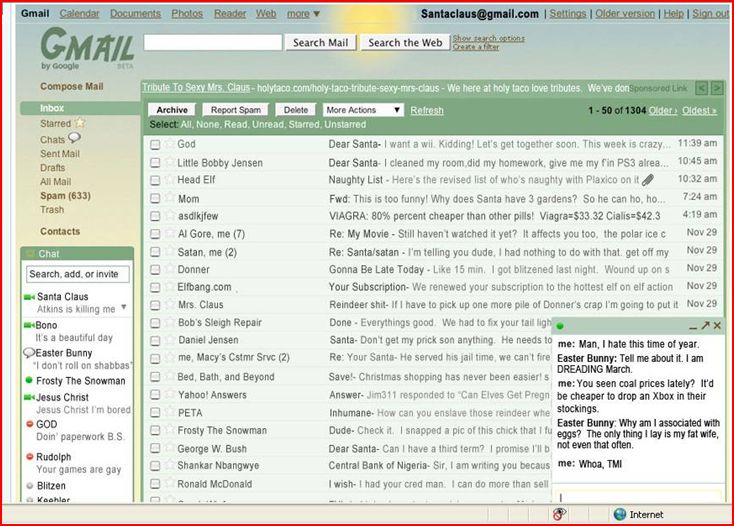The image size is (734, 526).
Task: Click the Archive button
Action: click(172, 110)
